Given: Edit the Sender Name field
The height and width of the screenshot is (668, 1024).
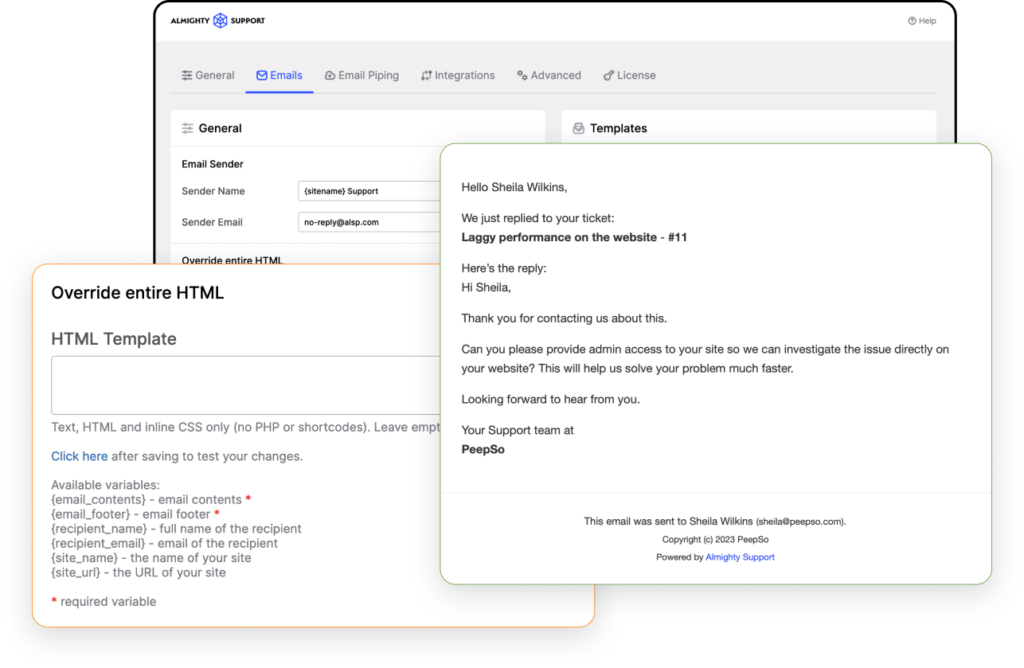Looking at the screenshot, I should tap(369, 191).
